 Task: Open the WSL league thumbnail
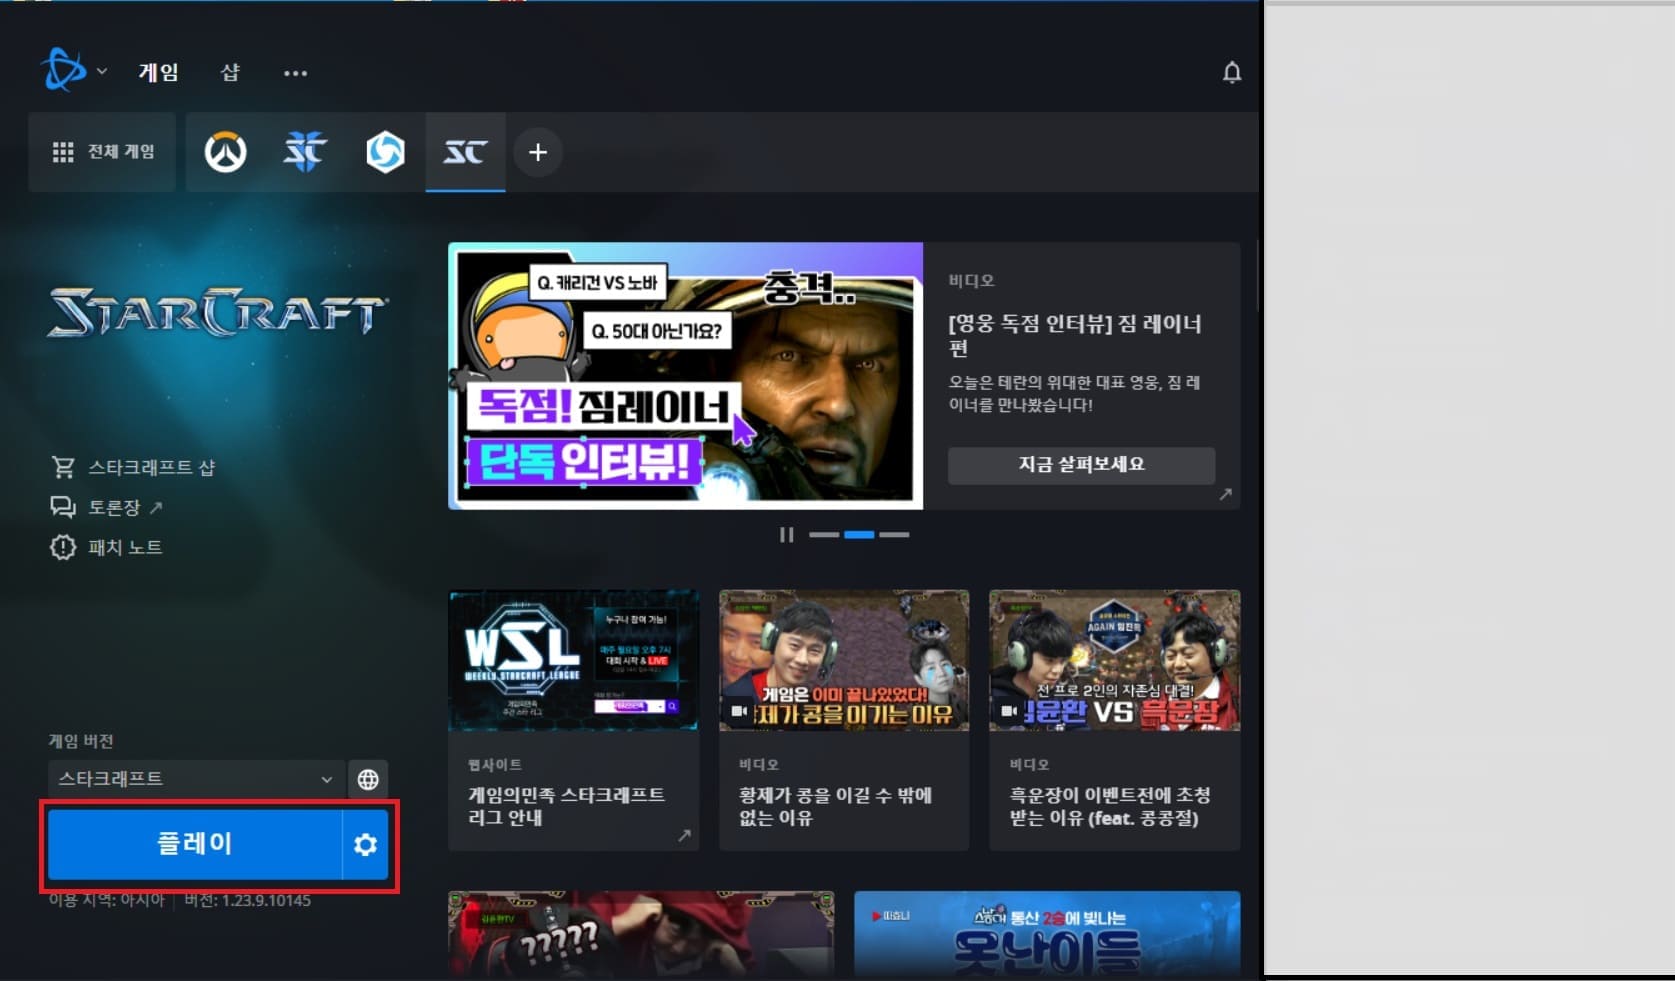click(573, 660)
